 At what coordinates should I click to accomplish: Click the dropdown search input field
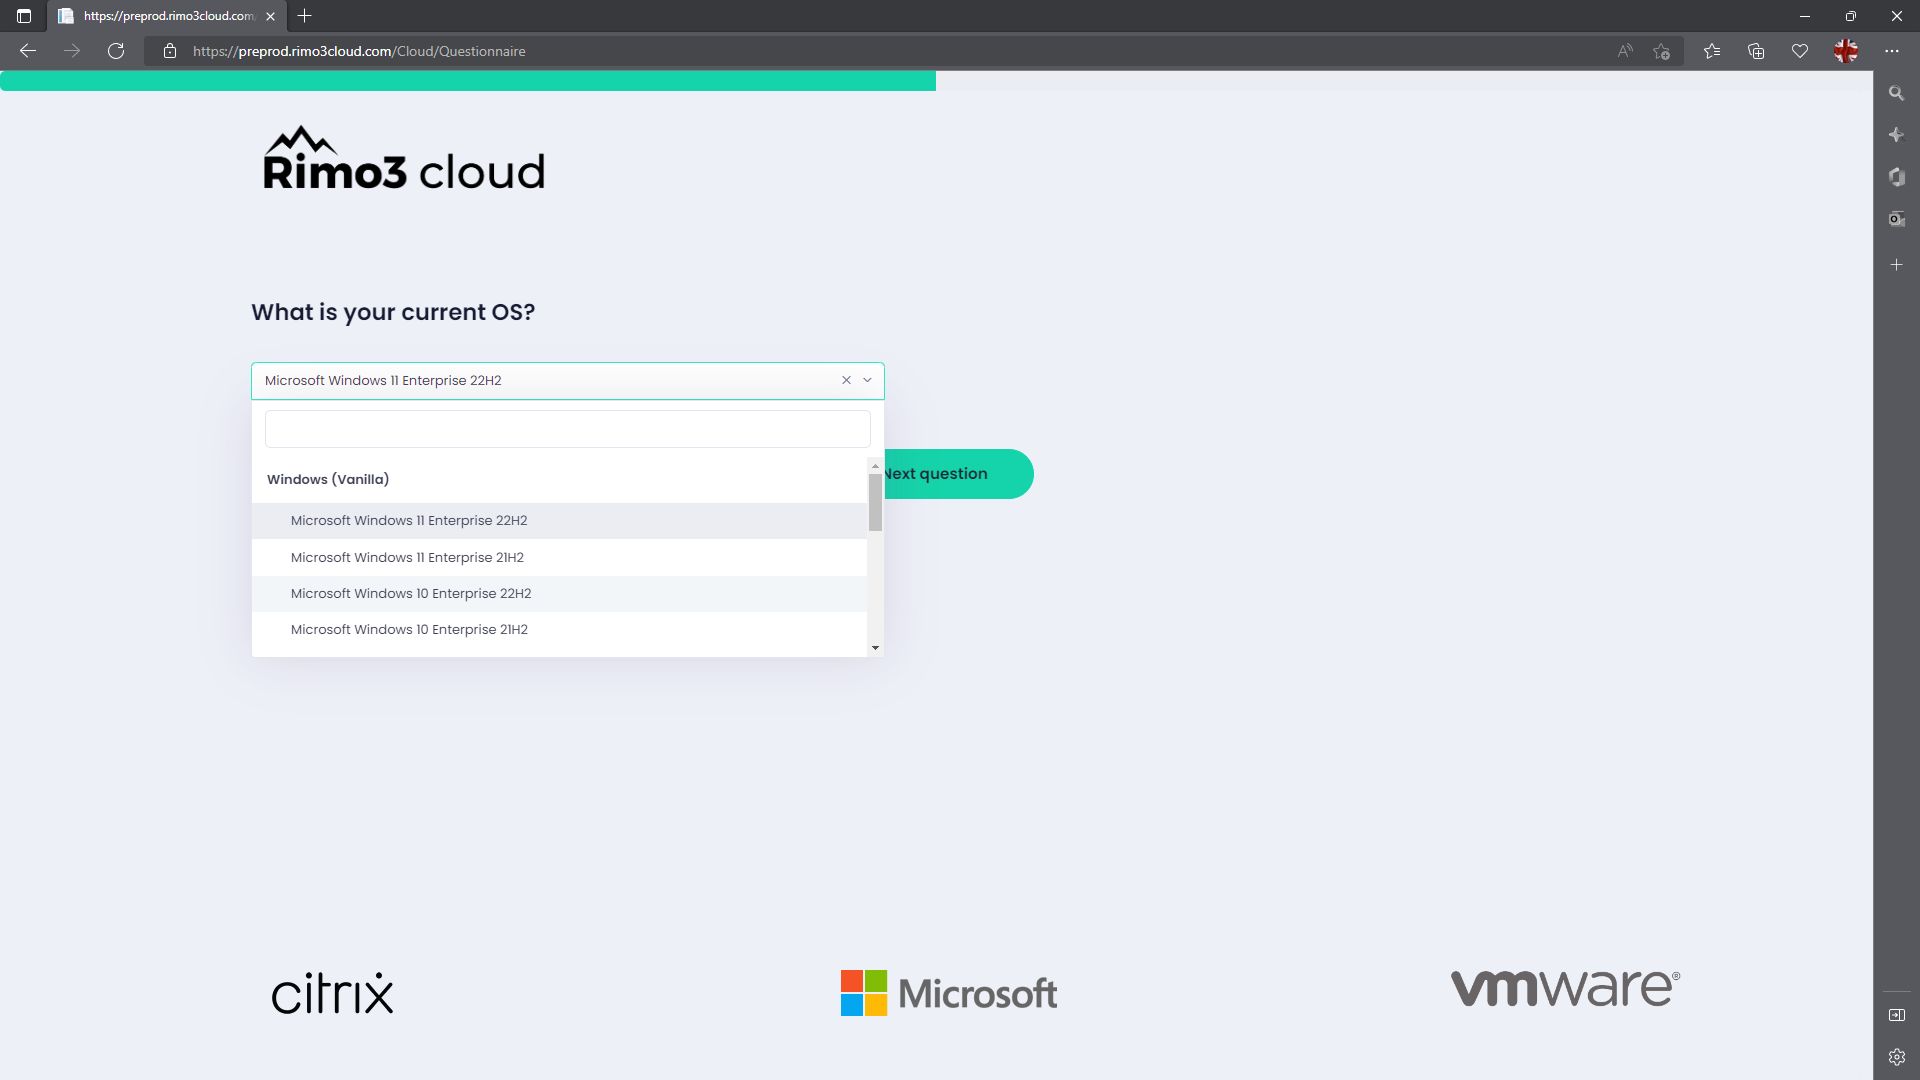567,429
